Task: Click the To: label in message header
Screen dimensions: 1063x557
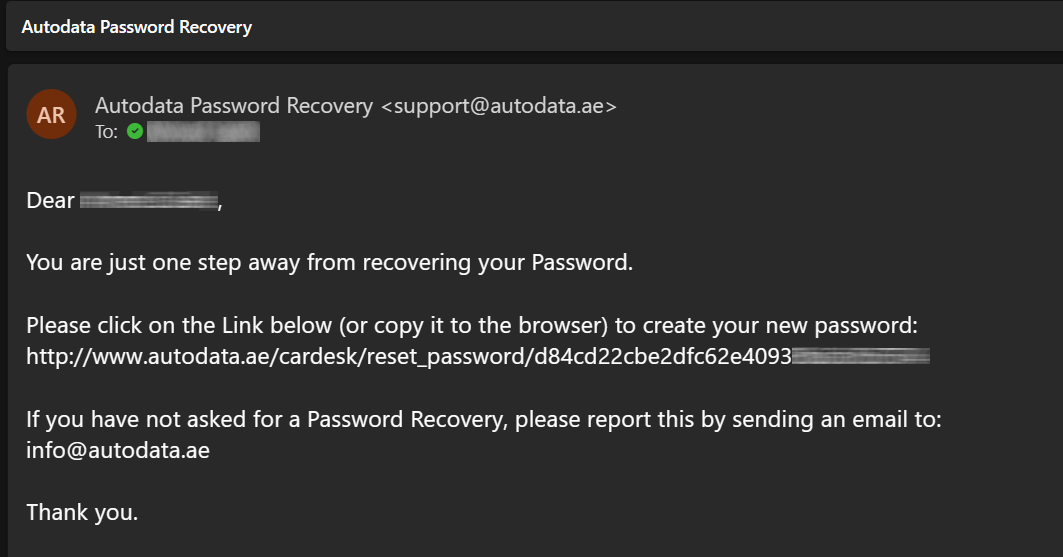Action: (x=106, y=132)
